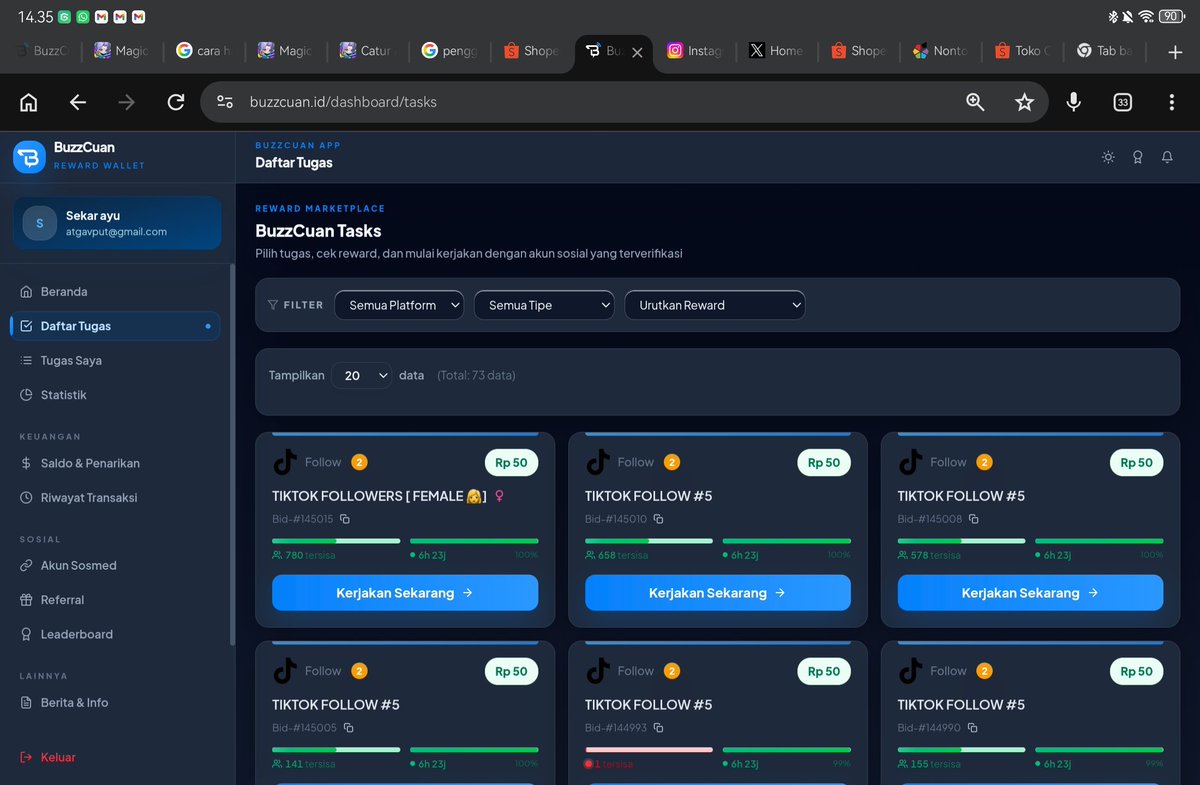Open Saldo & Penarikan in the sidebar
The width and height of the screenshot is (1200, 785).
(115, 463)
